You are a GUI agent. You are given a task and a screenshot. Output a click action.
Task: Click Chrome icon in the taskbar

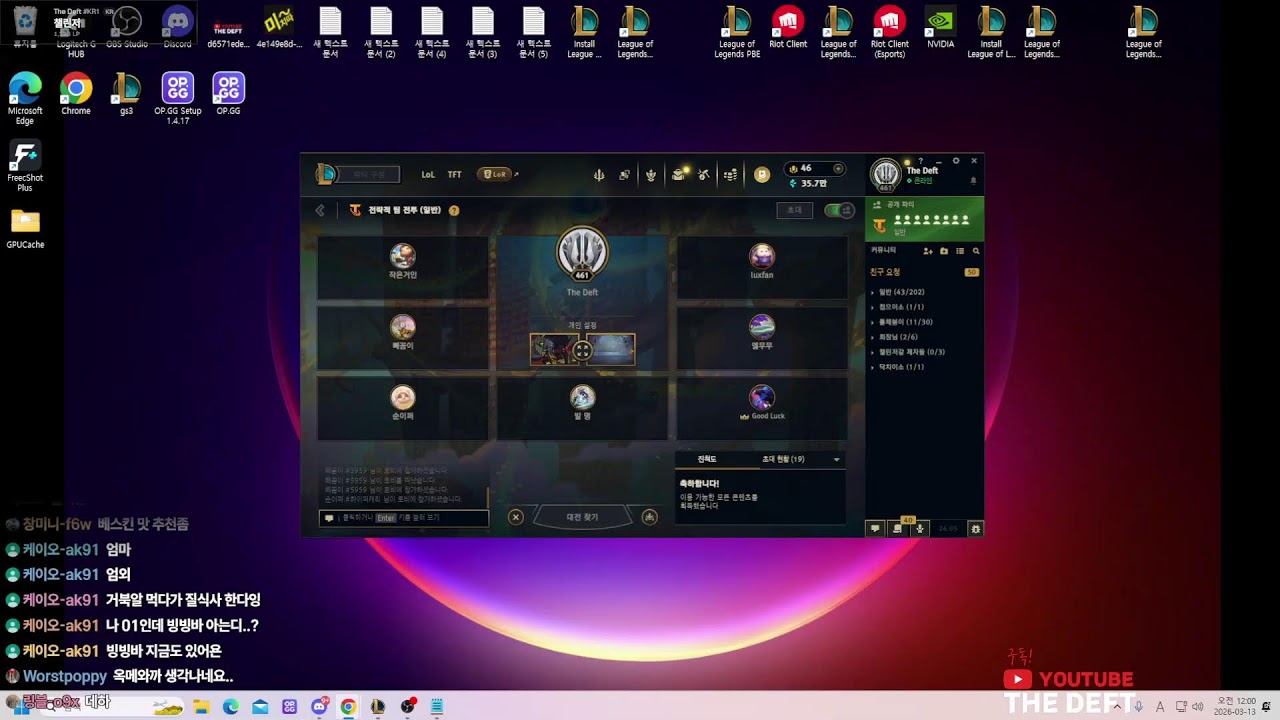(348, 707)
